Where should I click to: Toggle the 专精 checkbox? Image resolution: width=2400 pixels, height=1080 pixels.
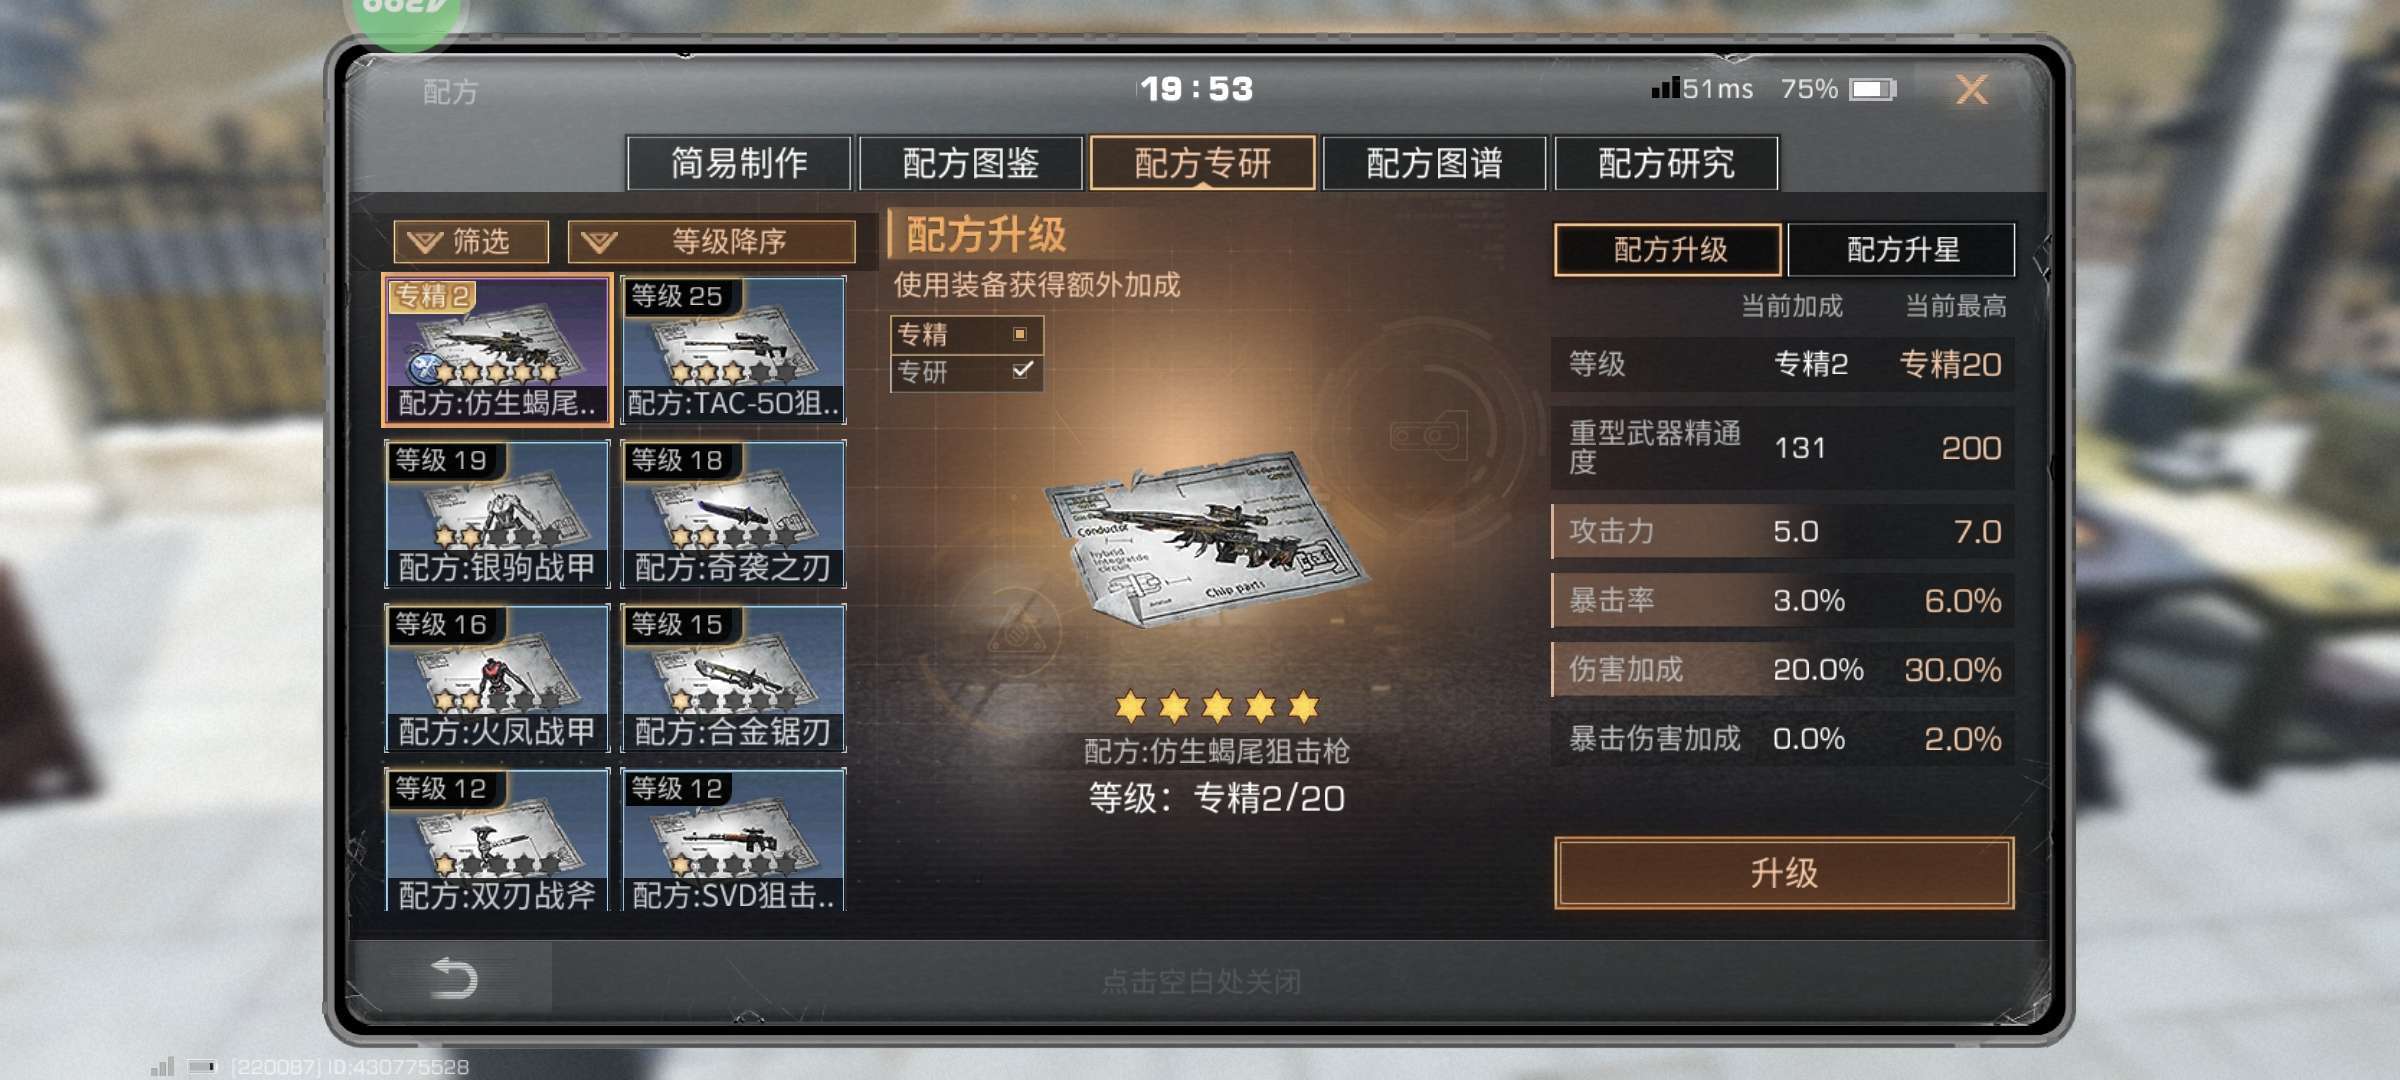pos(1020,334)
